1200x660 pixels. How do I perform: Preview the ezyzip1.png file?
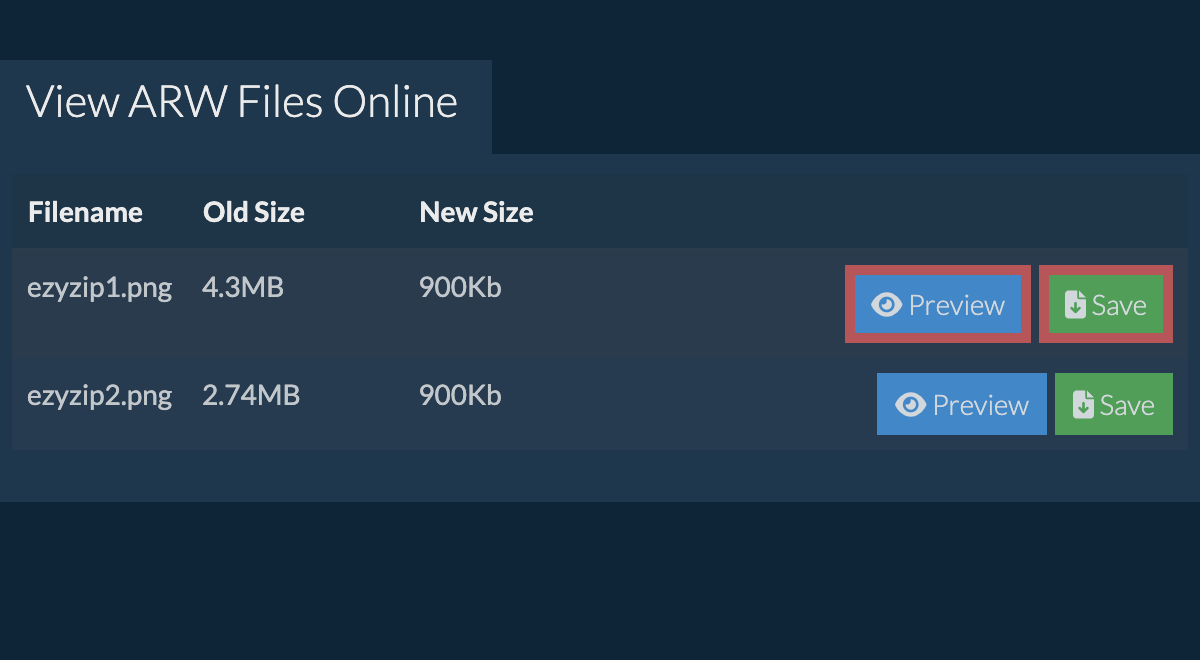coord(938,305)
